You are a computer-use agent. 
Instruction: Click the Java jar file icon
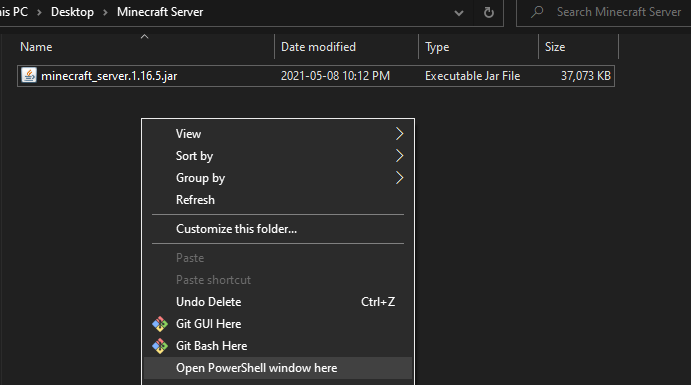pos(29,75)
